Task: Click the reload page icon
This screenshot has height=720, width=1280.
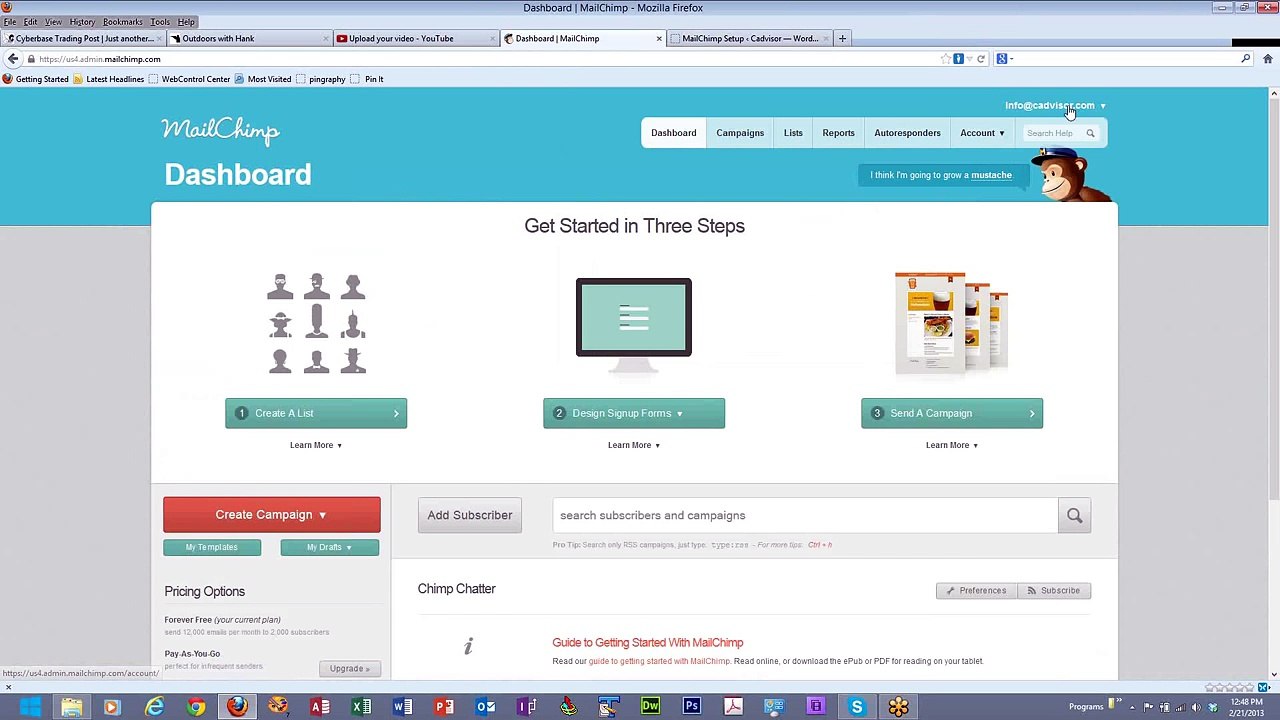Action: pos(981,59)
